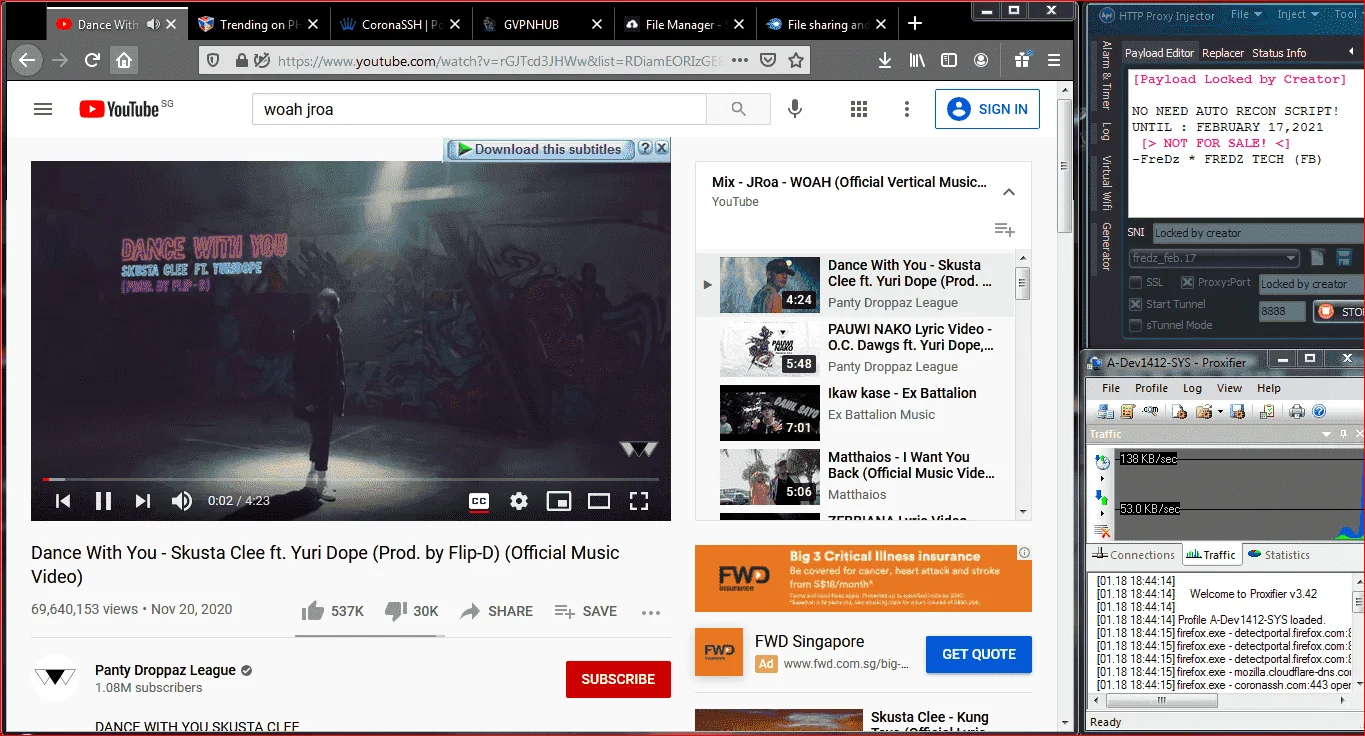This screenshot has height=736, width=1365.
Task: Subscribe to Panty Droppaz League
Action: point(618,679)
